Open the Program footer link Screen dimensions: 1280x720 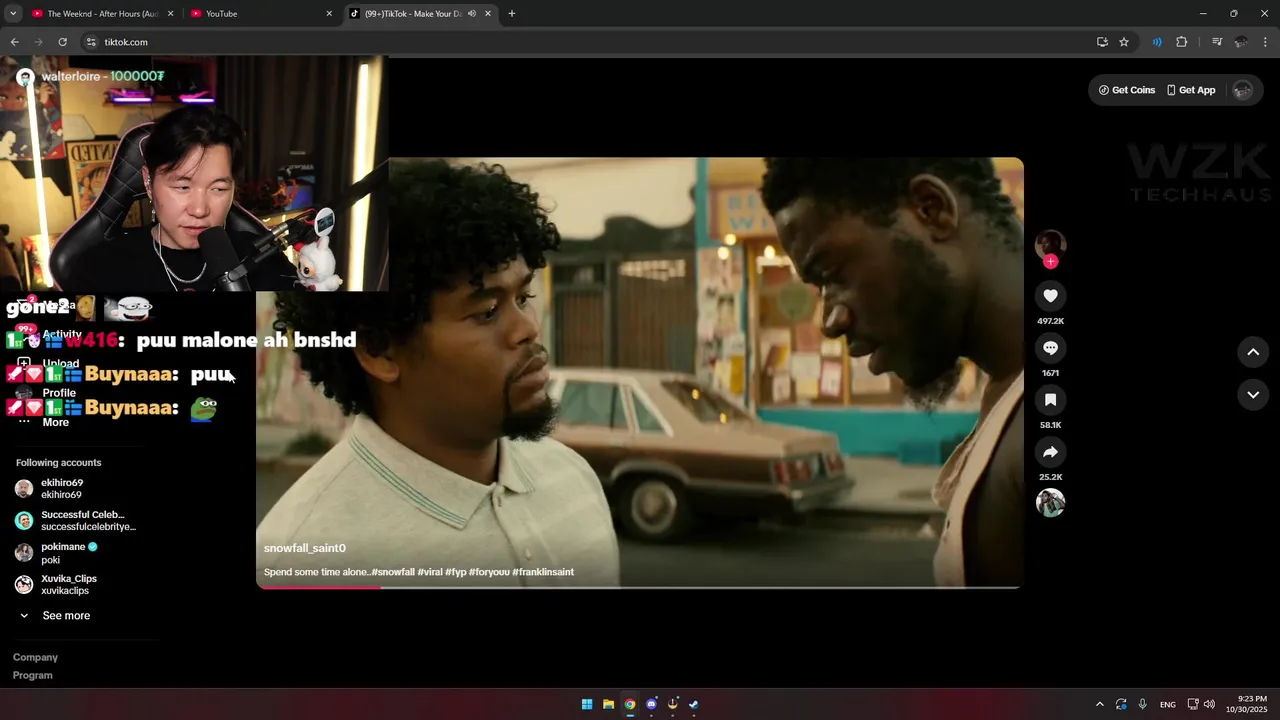(33, 675)
